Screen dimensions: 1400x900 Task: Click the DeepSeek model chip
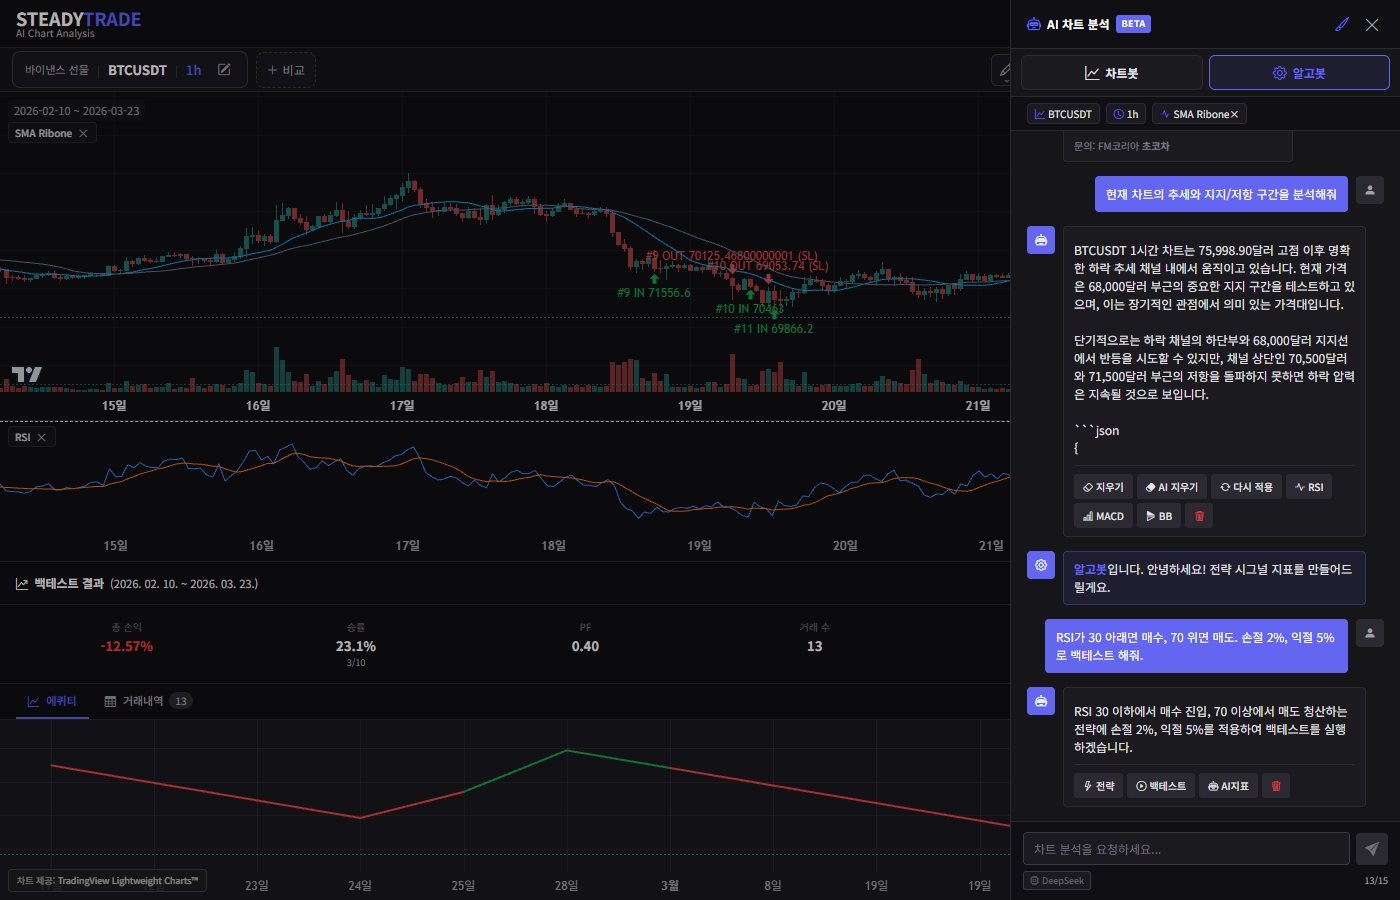coord(1057,881)
